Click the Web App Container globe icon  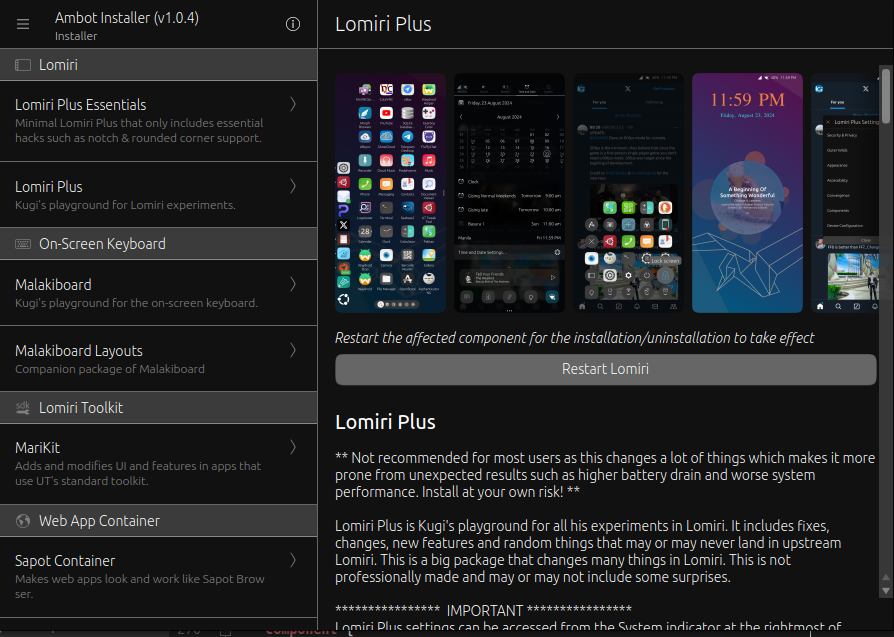tap(23, 521)
